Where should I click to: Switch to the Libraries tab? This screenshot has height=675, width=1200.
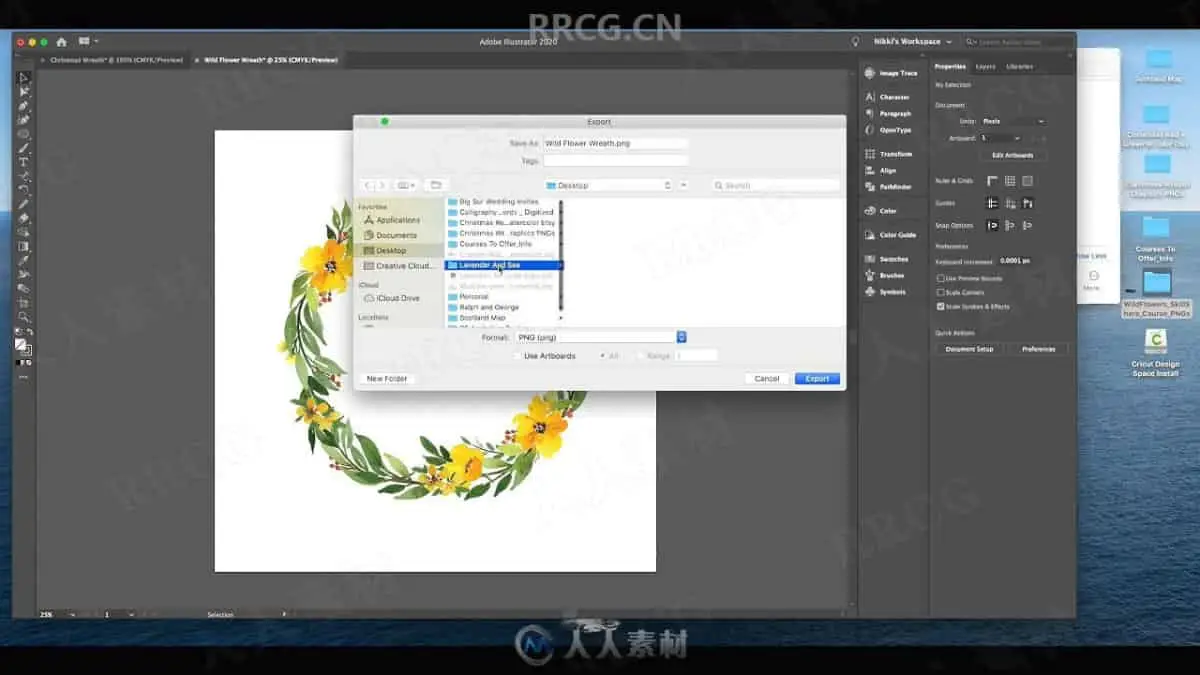[1019, 66]
